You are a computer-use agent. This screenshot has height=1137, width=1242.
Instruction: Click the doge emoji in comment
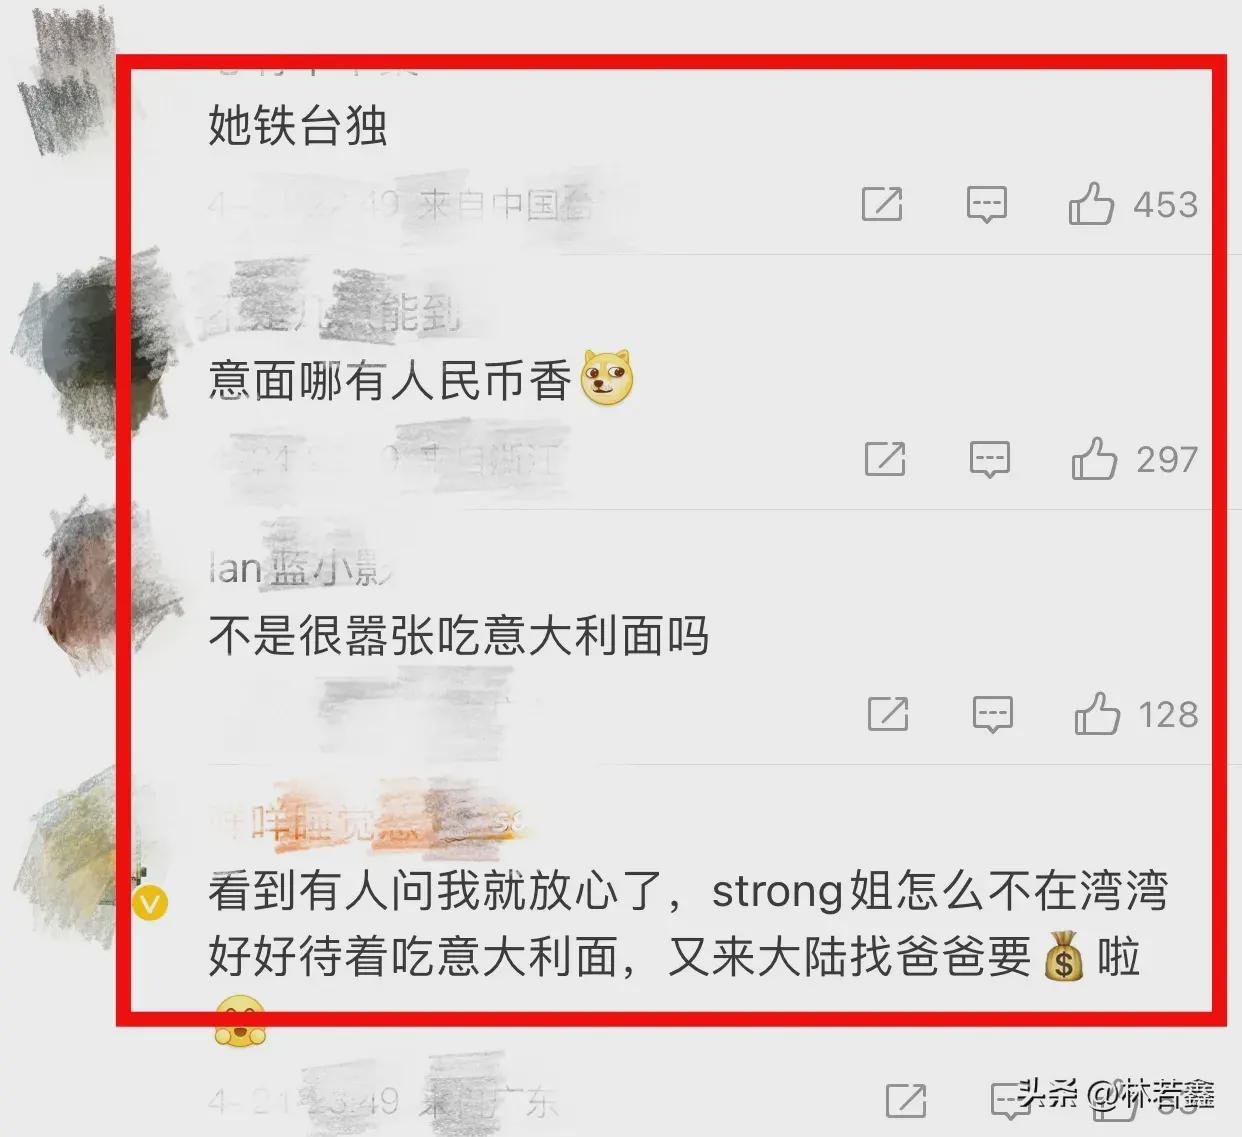click(x=607, y=378)
